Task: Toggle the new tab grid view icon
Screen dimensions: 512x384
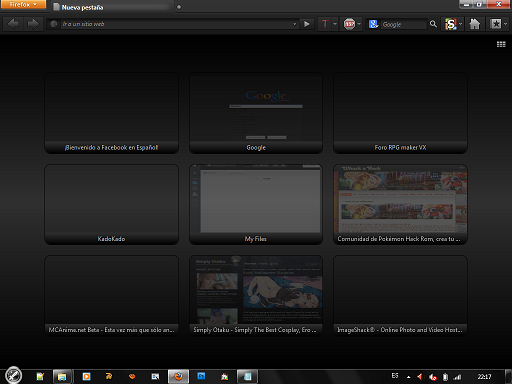Action: click(x=501, y=44)
